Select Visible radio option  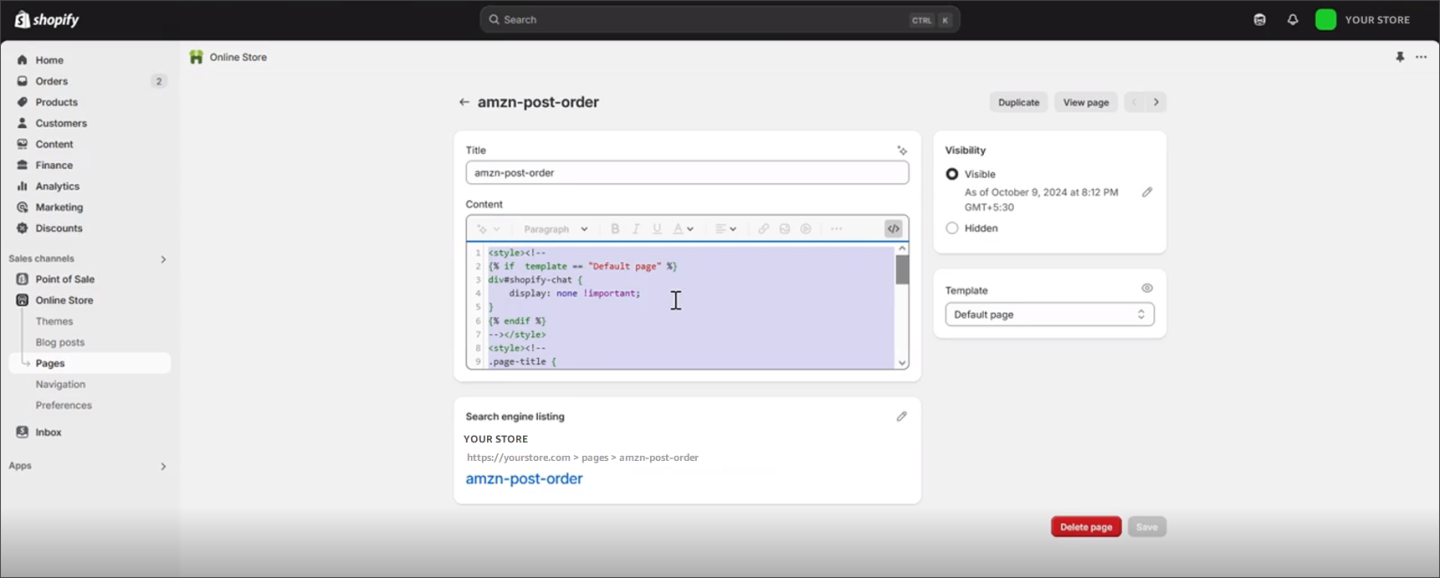pos(952,174)
